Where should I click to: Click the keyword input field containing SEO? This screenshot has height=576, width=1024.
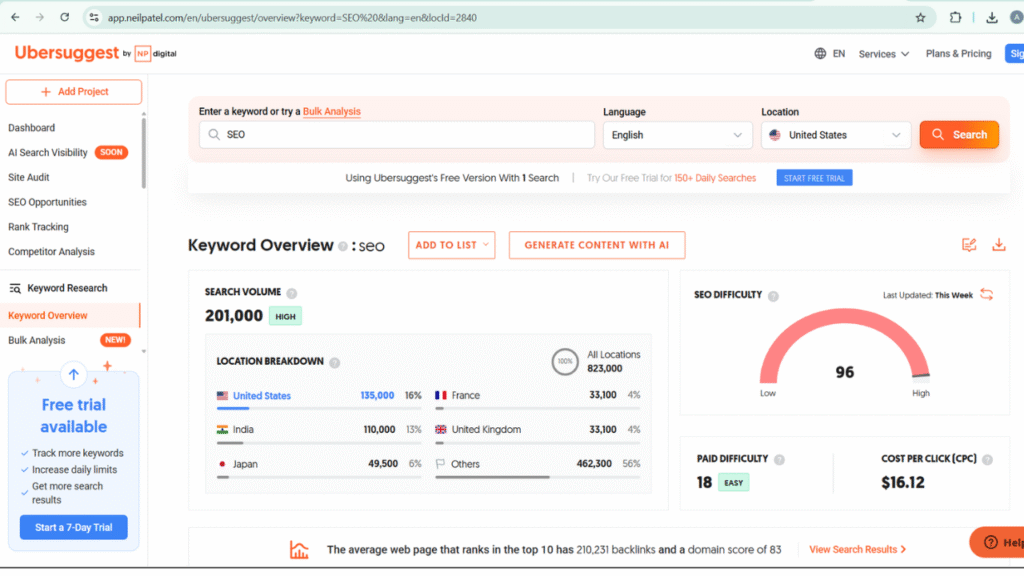coord(400,135)
